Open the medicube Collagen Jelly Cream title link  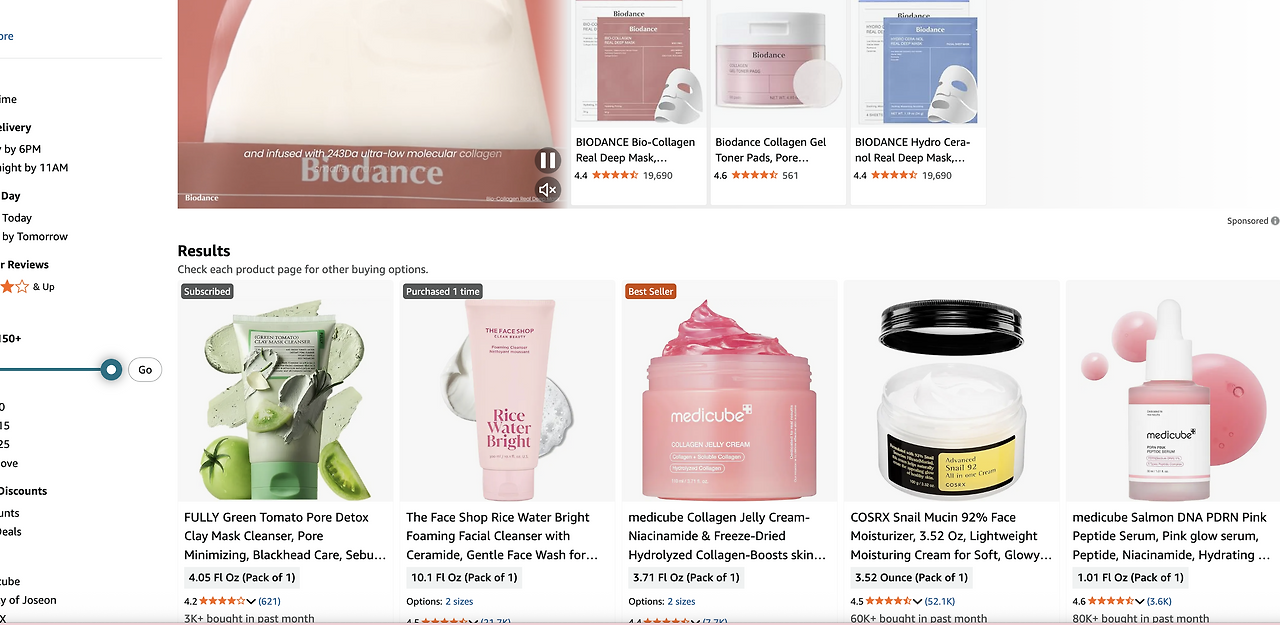[x=727, y=536]
